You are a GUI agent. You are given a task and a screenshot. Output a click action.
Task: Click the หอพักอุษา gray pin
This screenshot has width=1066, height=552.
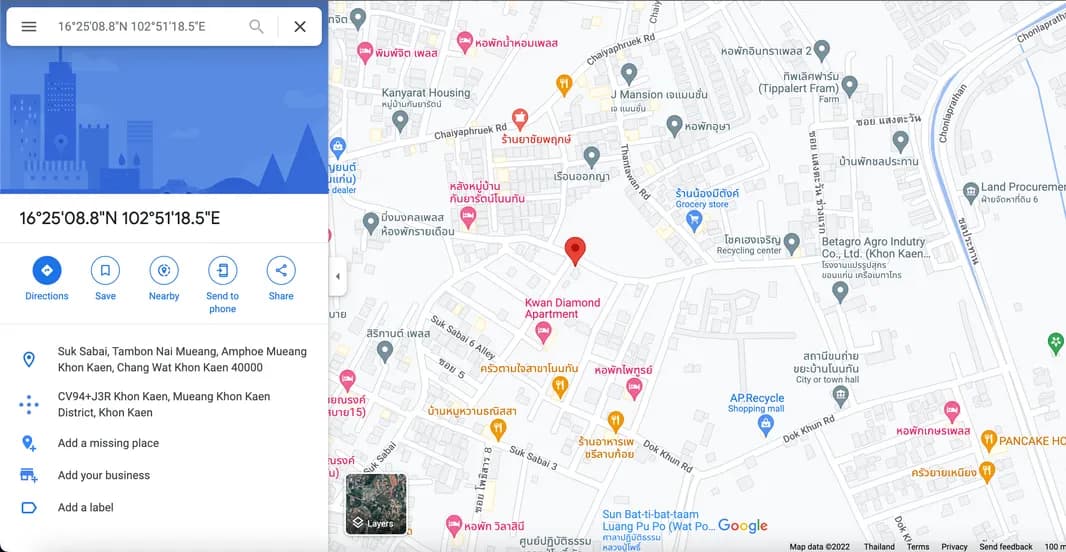(674, 126)
